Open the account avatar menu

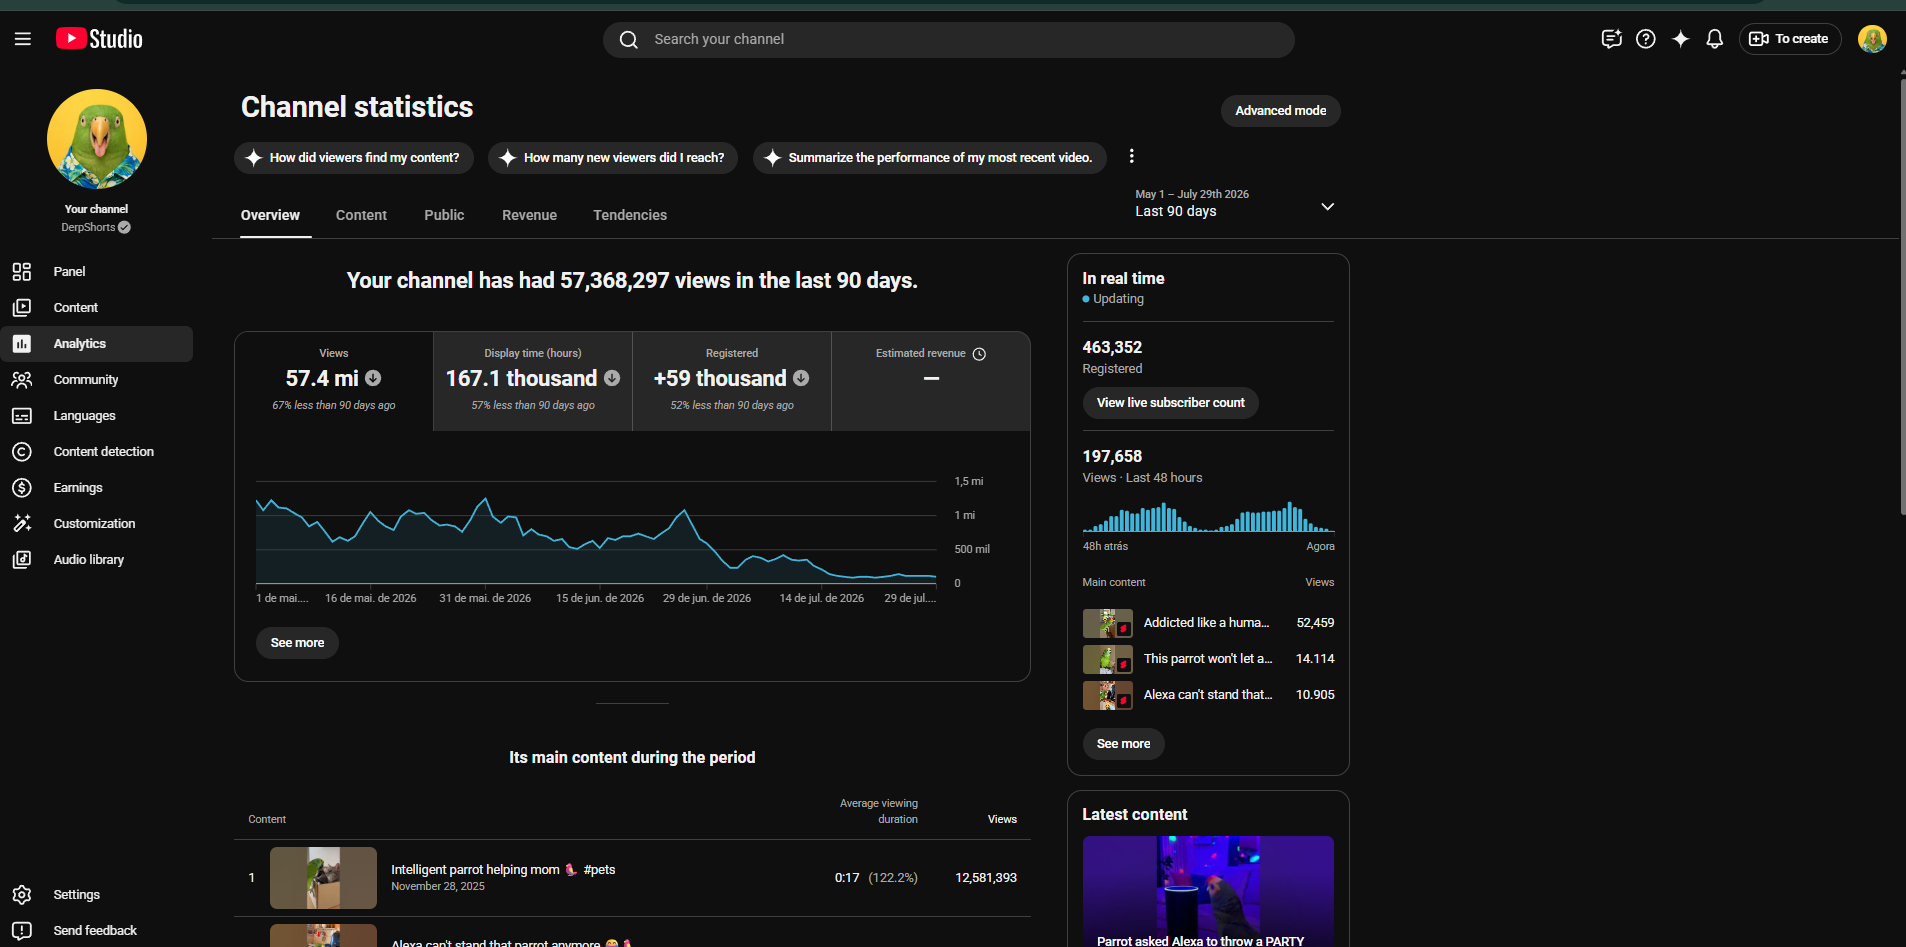[1872, 39]
